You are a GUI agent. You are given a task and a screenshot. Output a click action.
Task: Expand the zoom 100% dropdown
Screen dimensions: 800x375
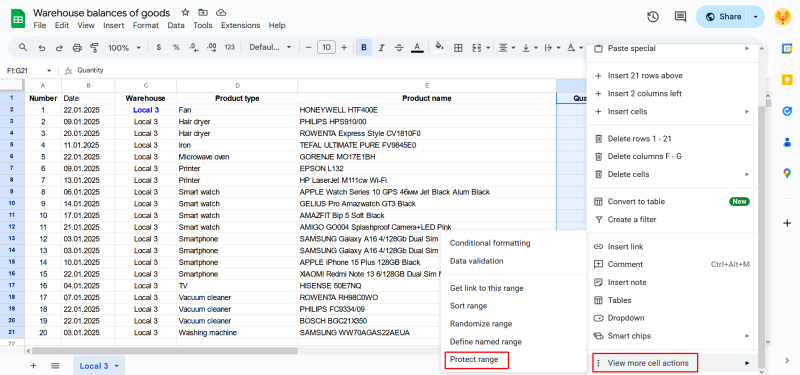pos(124,47)
